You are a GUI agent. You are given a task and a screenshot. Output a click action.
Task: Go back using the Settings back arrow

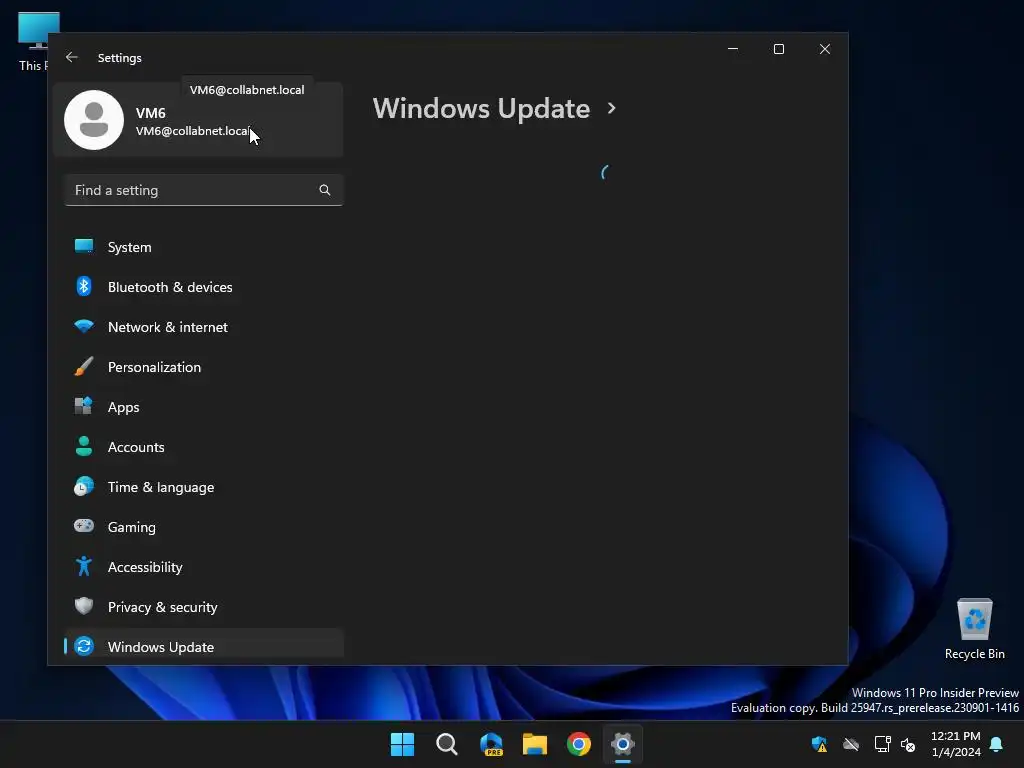pos(72,57)
